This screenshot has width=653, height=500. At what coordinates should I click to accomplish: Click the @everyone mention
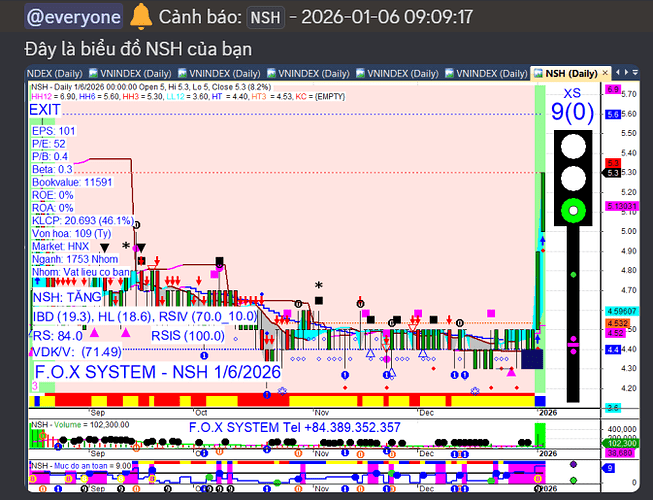(x=73, y=17)
